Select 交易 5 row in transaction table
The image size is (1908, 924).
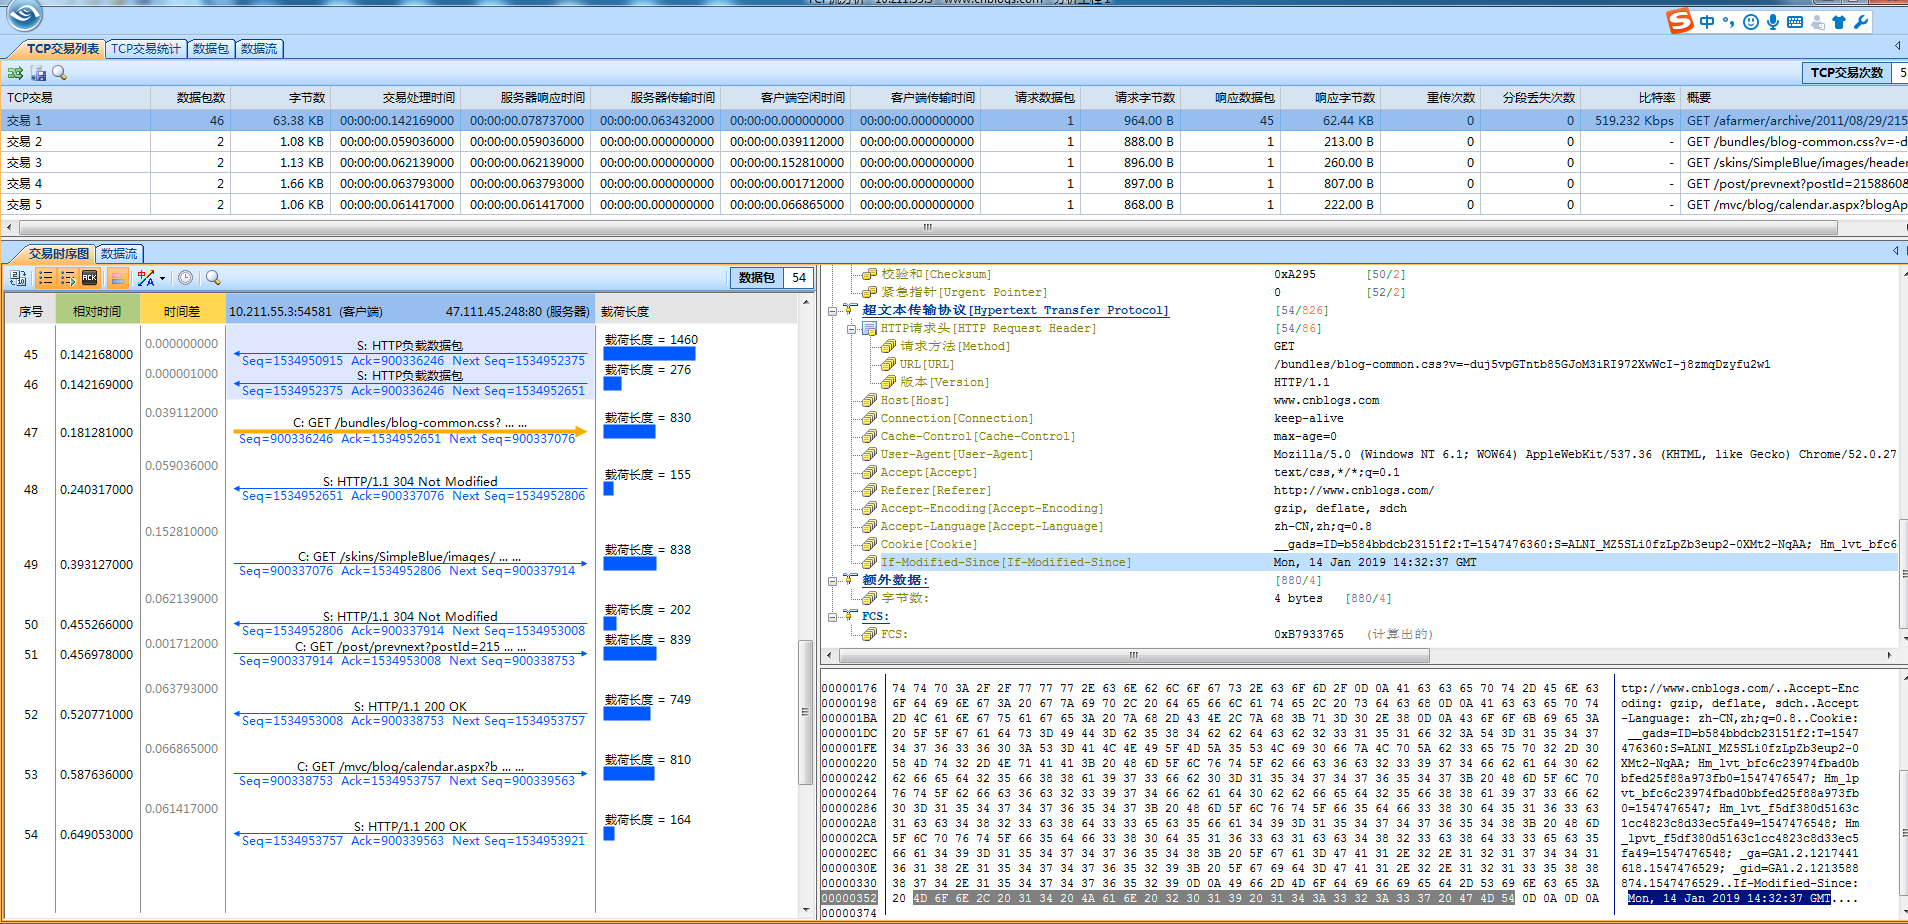tap(954, 204)
